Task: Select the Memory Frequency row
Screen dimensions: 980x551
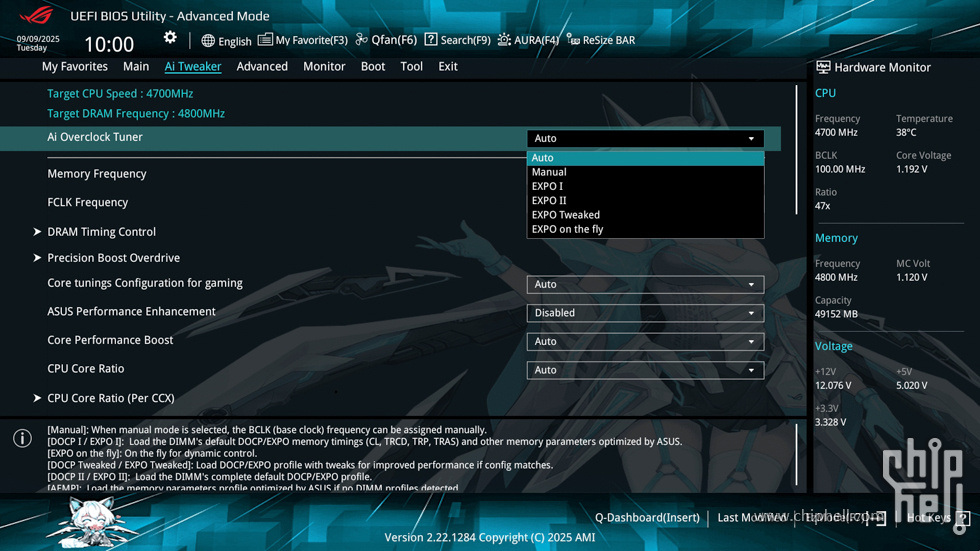Action: (x=97, y=174)
